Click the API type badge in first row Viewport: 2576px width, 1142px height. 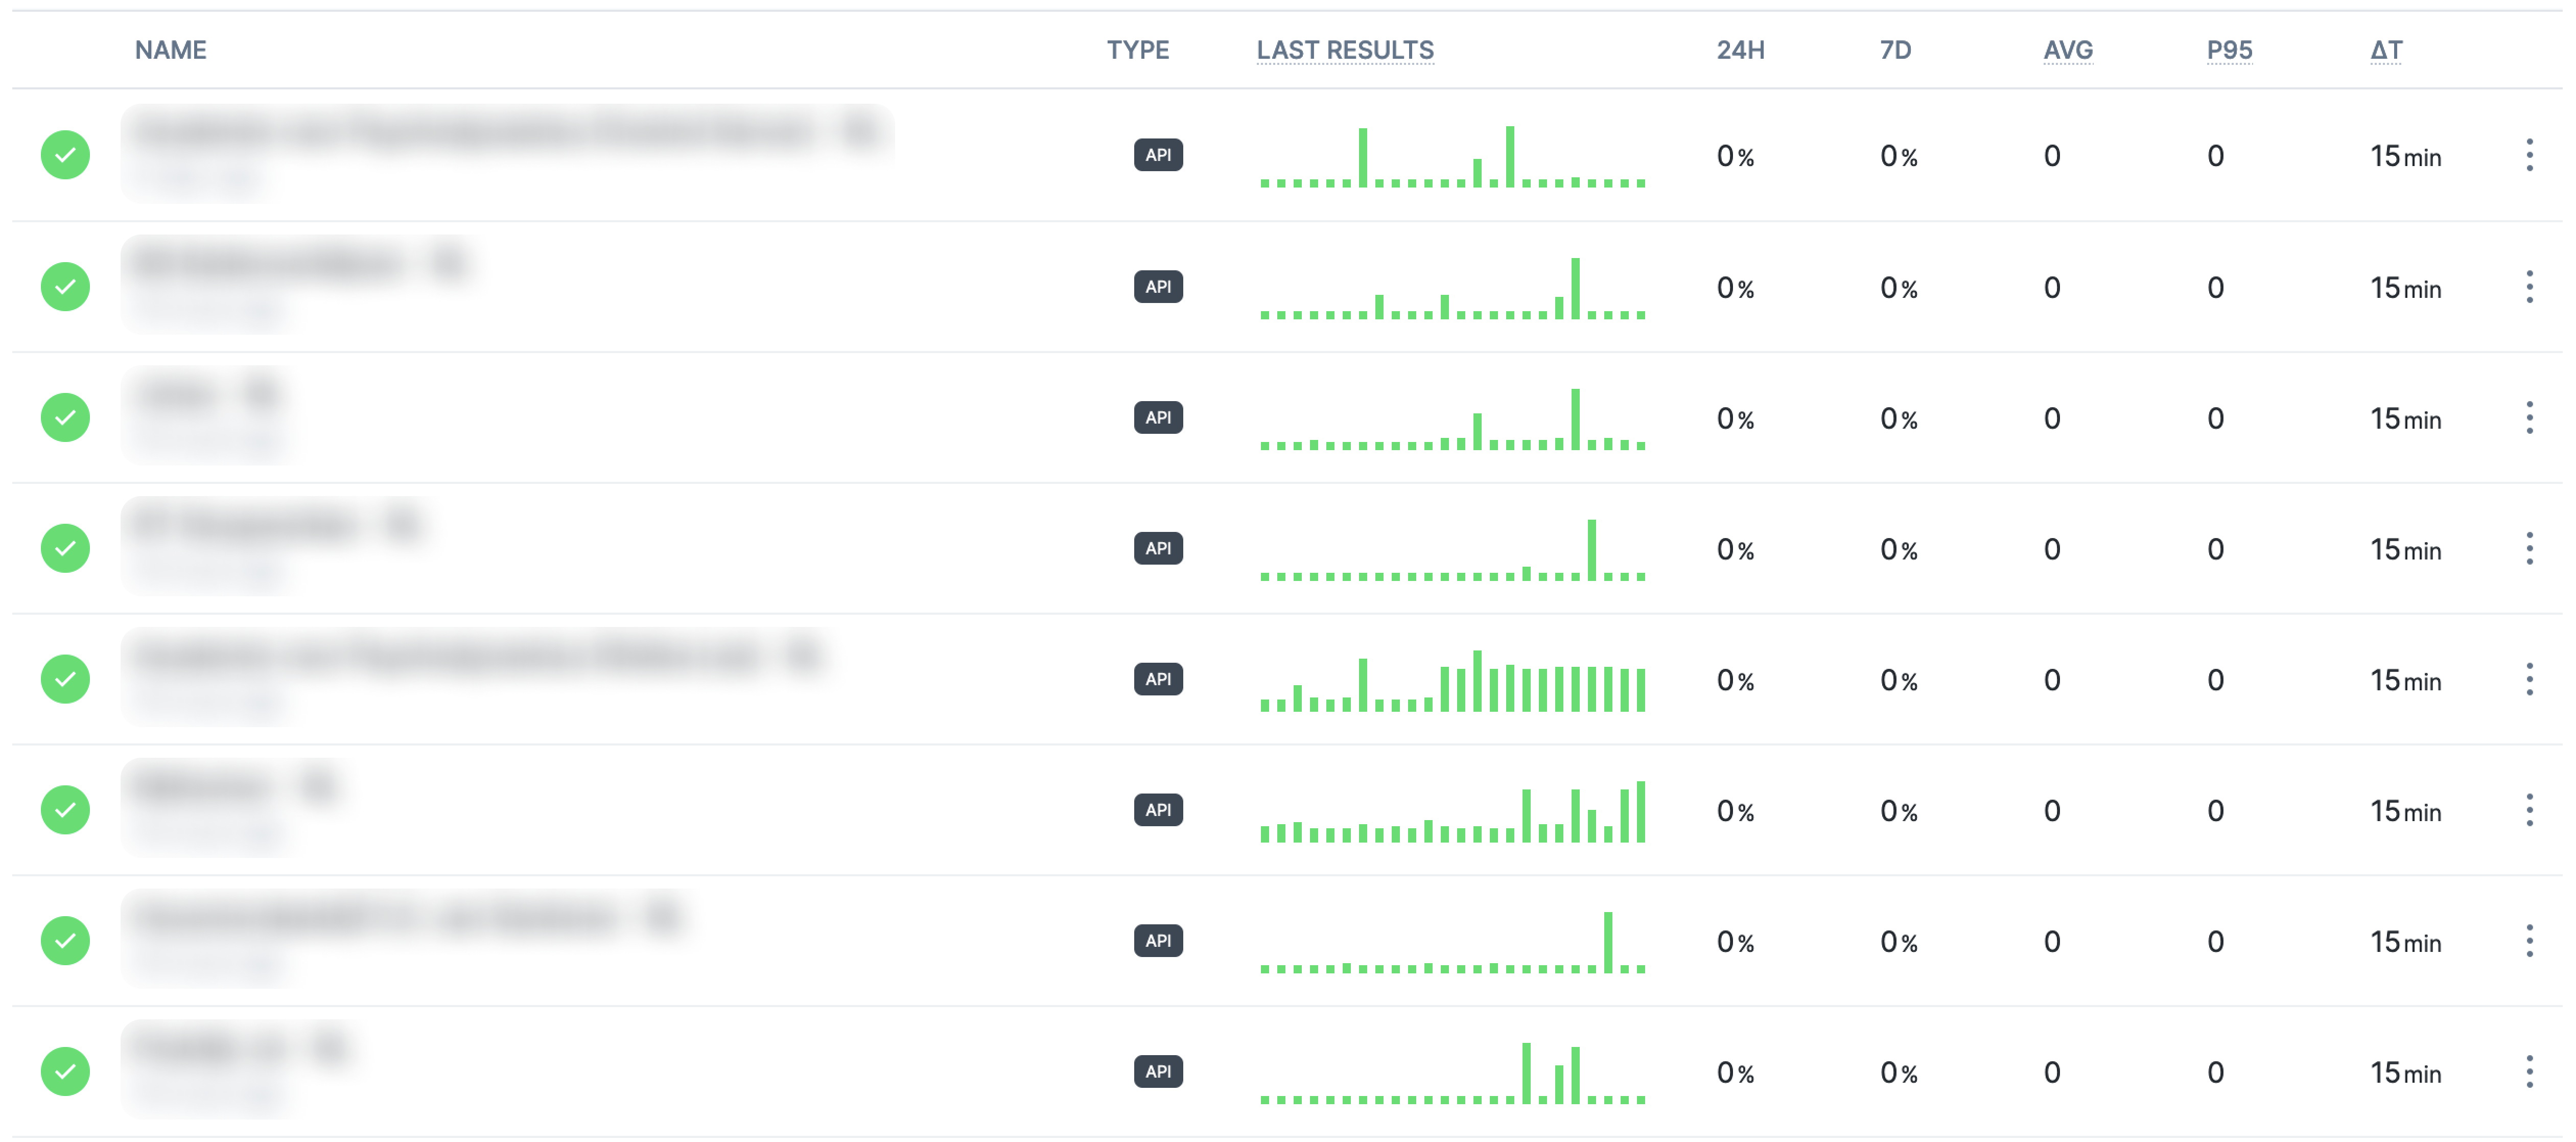[1158, 155]
